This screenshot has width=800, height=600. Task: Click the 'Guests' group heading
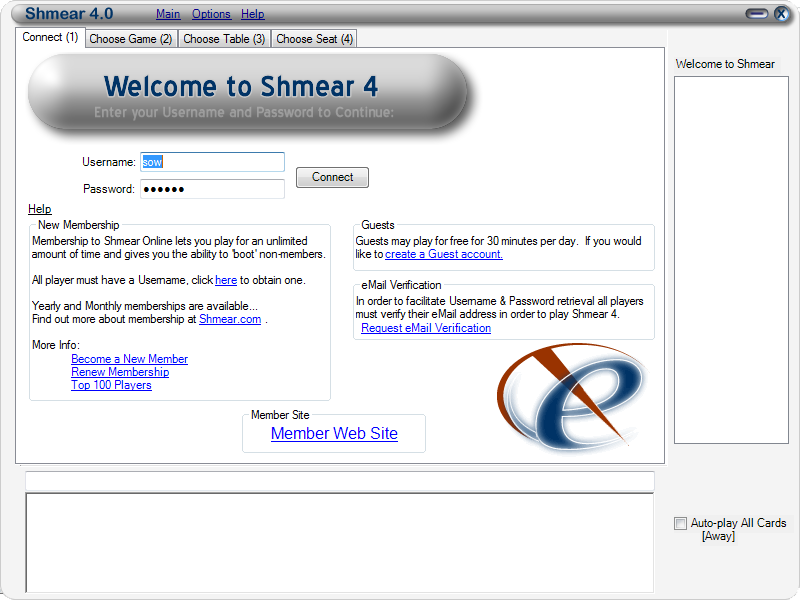(378, 225)
